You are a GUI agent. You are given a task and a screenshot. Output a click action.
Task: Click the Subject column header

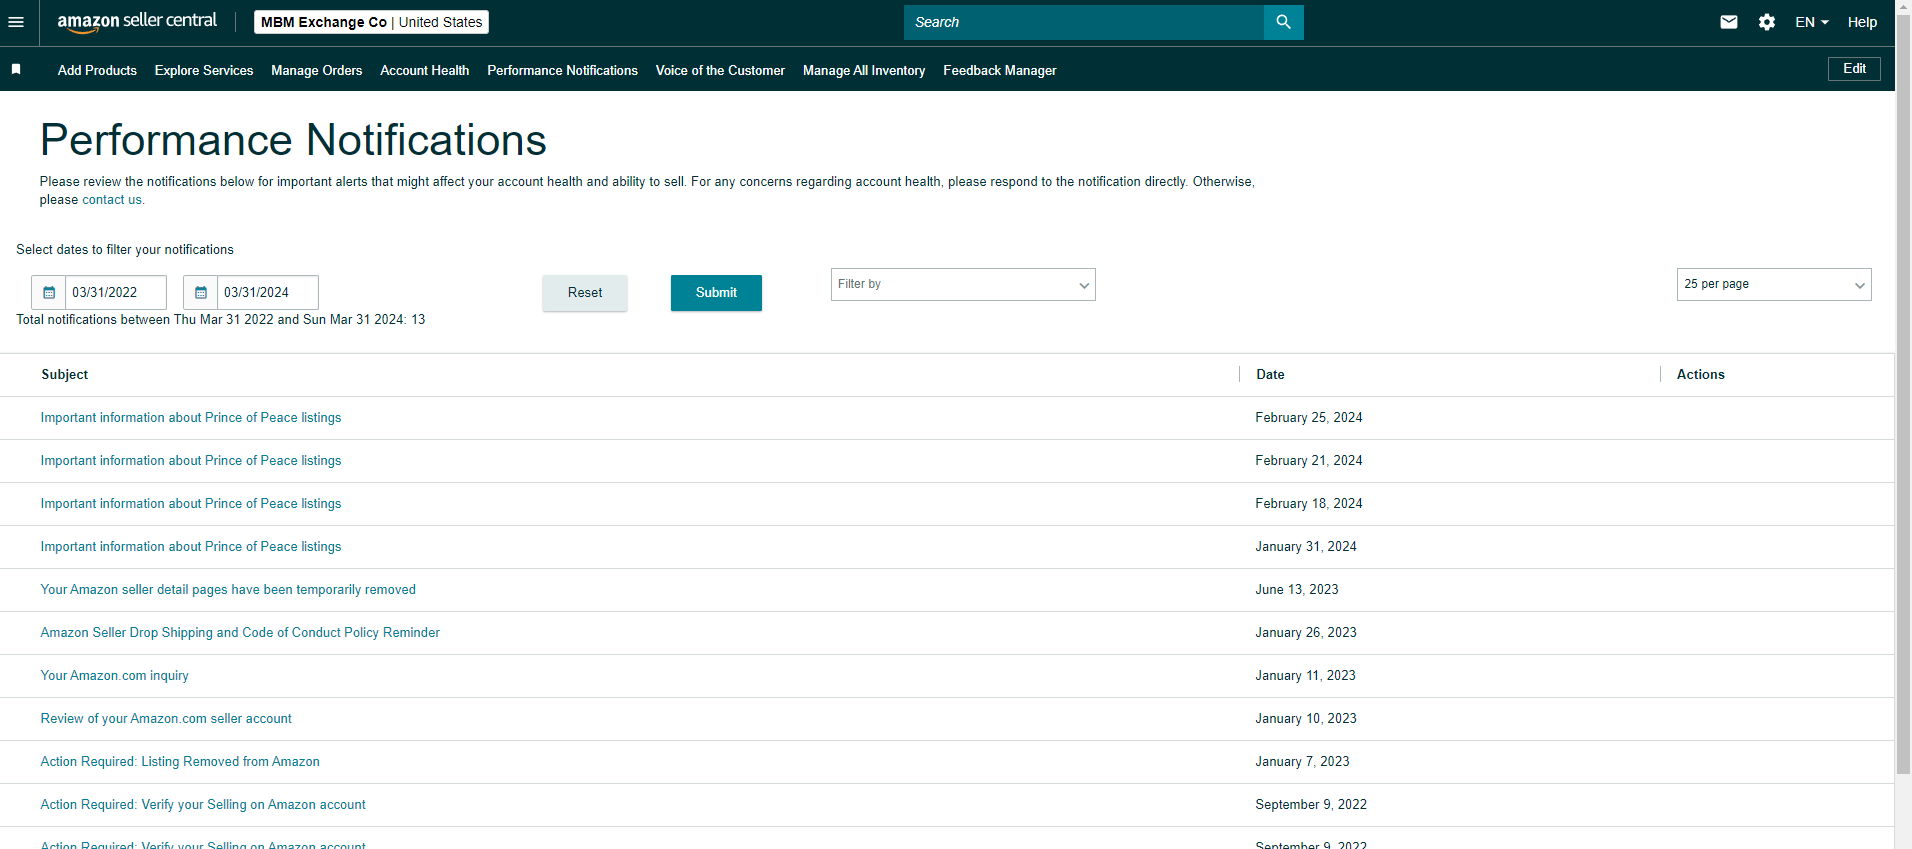click(x=65, y=374)
